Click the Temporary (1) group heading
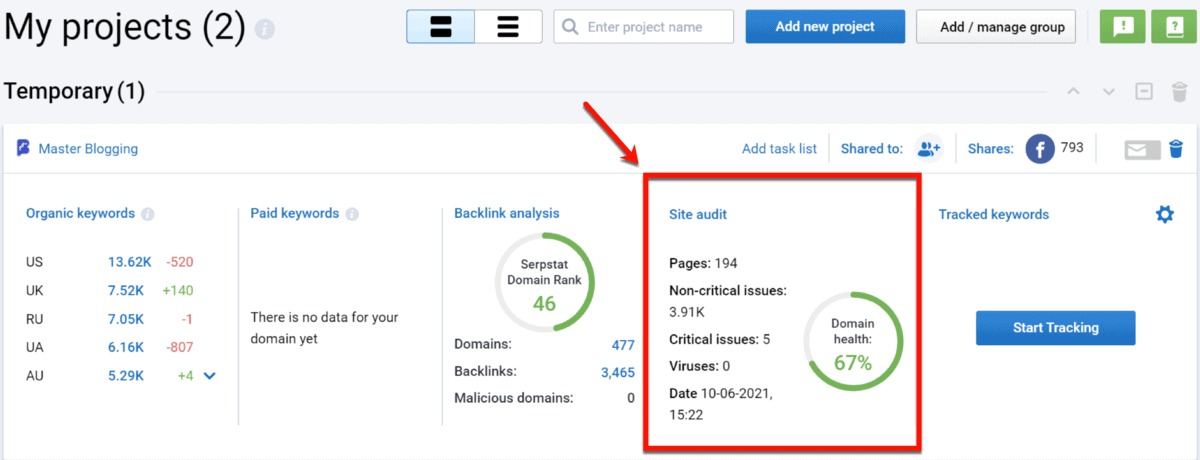The image size is (1200, 460). point(75,92)
